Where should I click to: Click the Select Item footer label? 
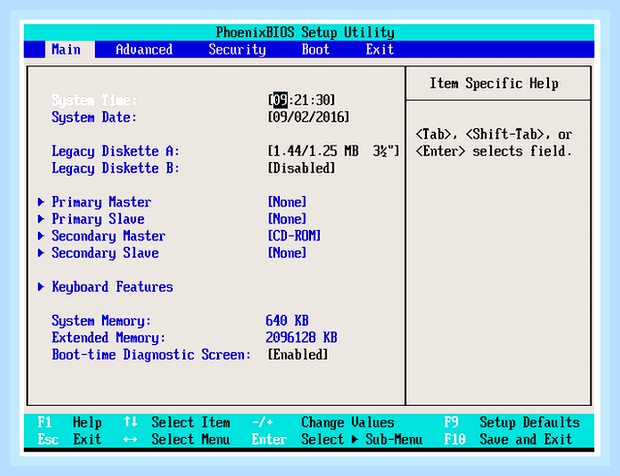191,423
